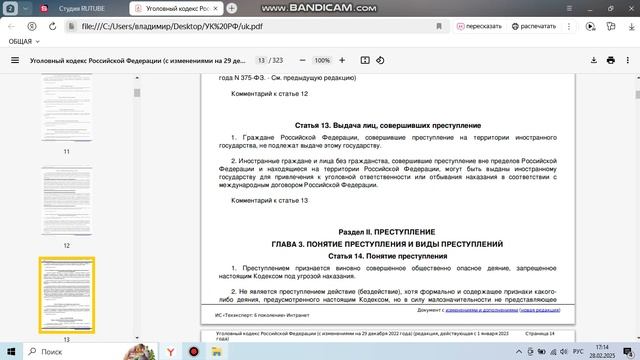Close the Уголовный кодекс tab
The width and height of the screenshot is (640, 360).
click(216, 8)
